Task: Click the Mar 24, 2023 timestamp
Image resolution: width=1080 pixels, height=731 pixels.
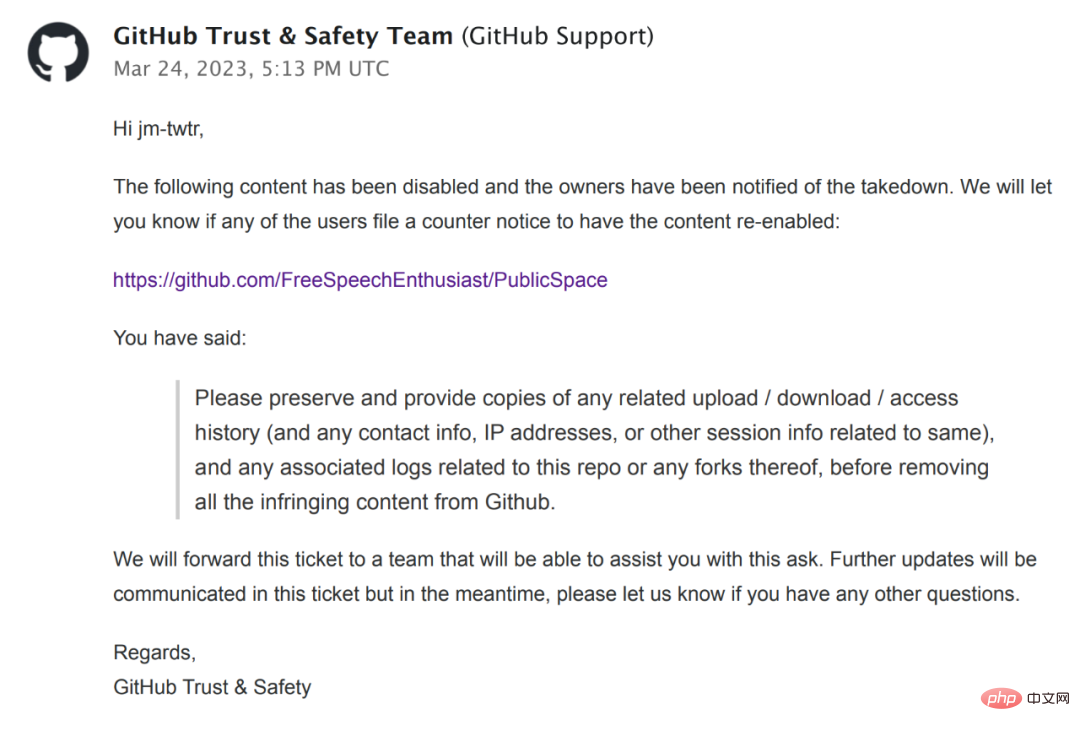Action: coord(251,69)
